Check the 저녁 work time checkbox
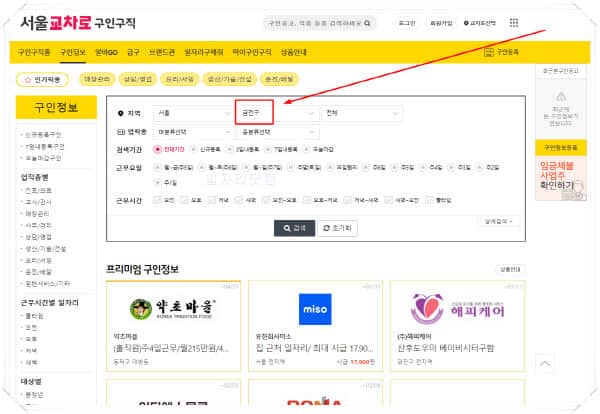 [212, 200]
